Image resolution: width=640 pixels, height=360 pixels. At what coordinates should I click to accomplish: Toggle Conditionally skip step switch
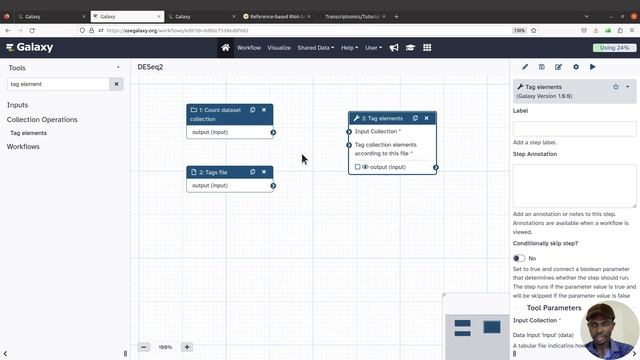click(x=519, y=258)
